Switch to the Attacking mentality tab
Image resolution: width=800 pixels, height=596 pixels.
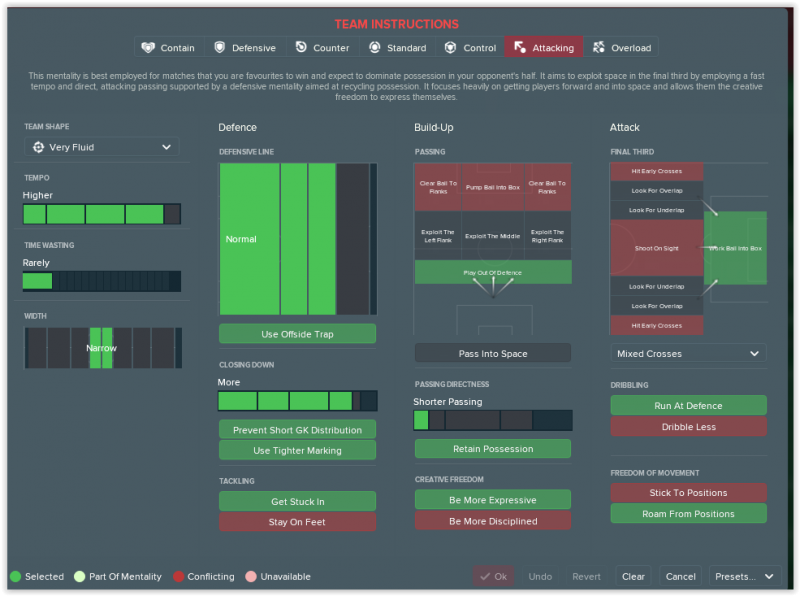(543, 48)
